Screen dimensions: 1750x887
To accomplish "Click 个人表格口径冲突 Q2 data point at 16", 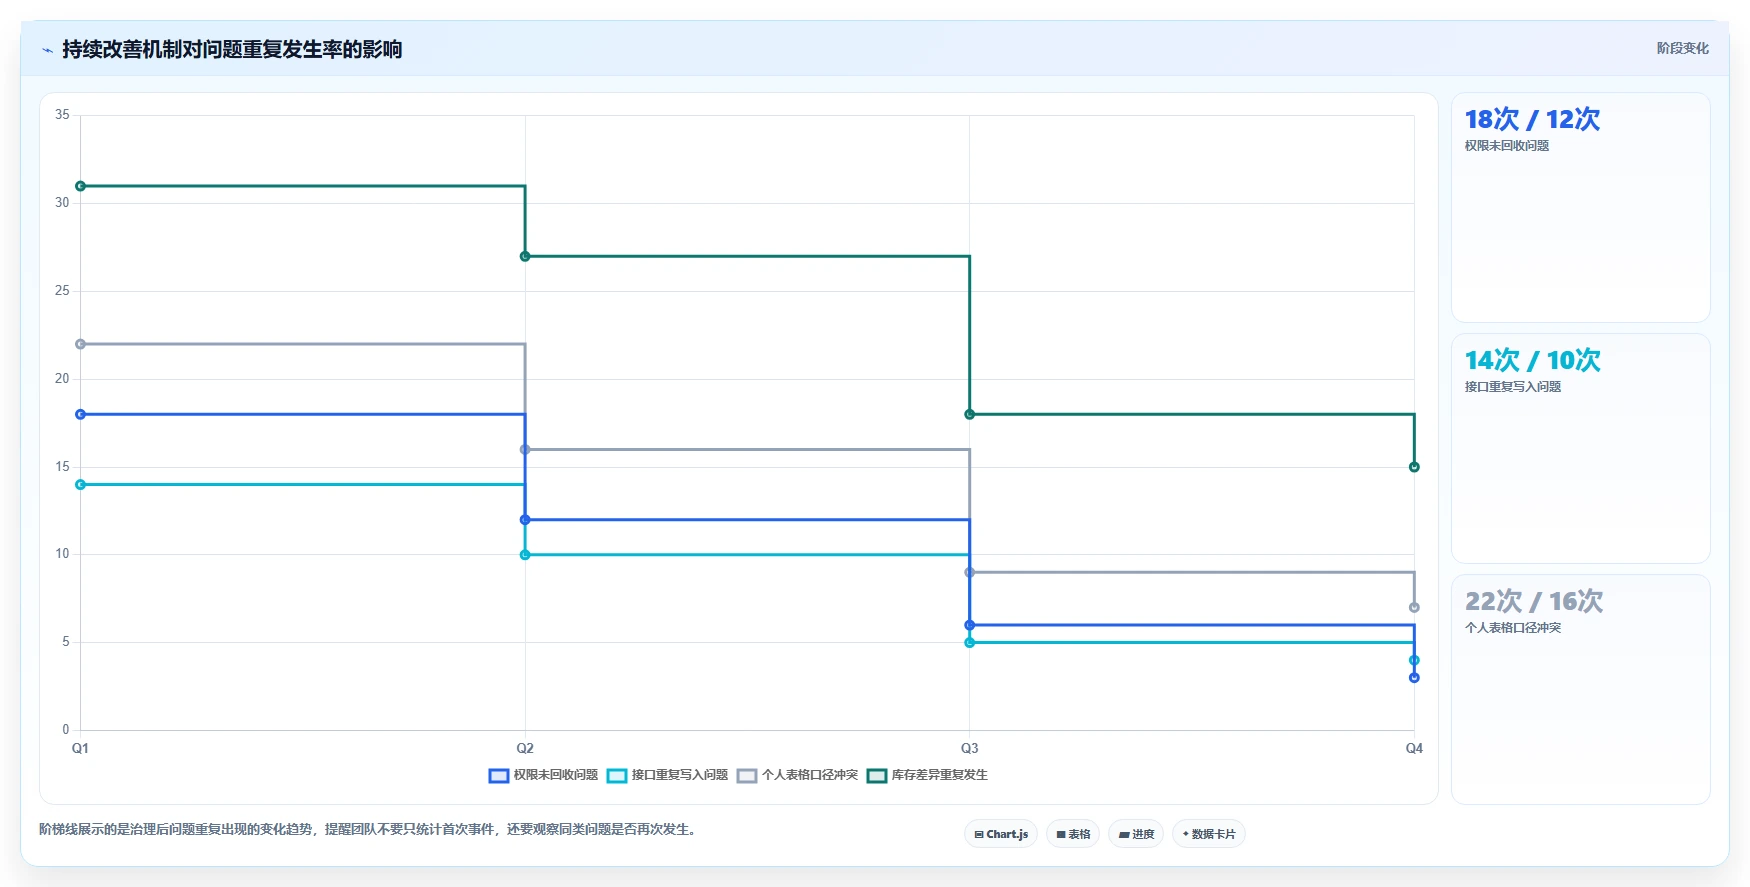I will pos(525,450).
